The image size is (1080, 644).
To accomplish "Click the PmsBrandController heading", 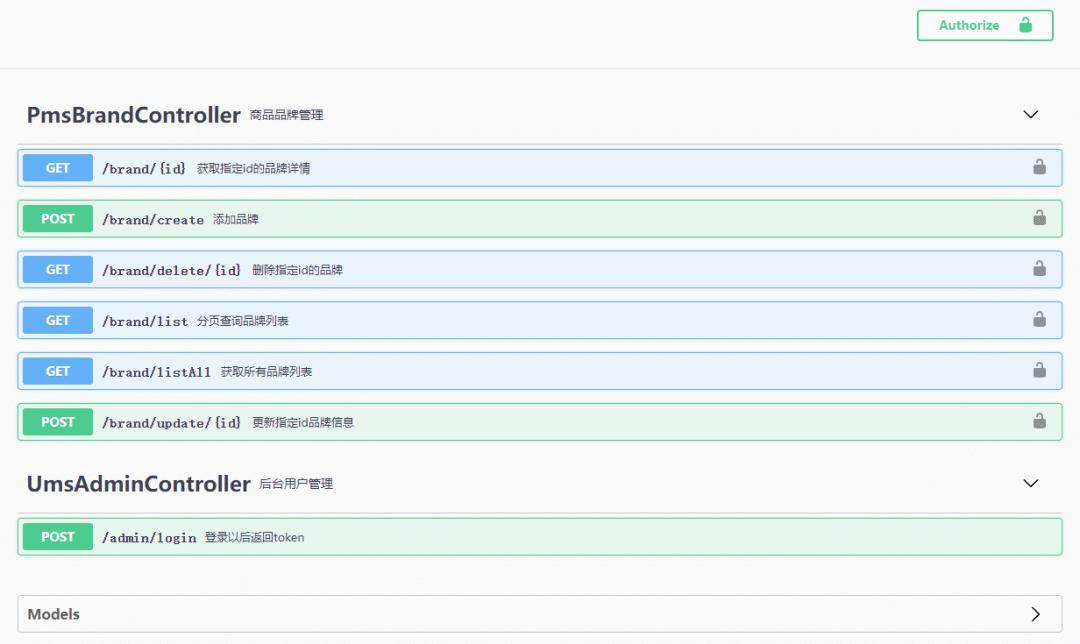I will [x=134, y=115].
